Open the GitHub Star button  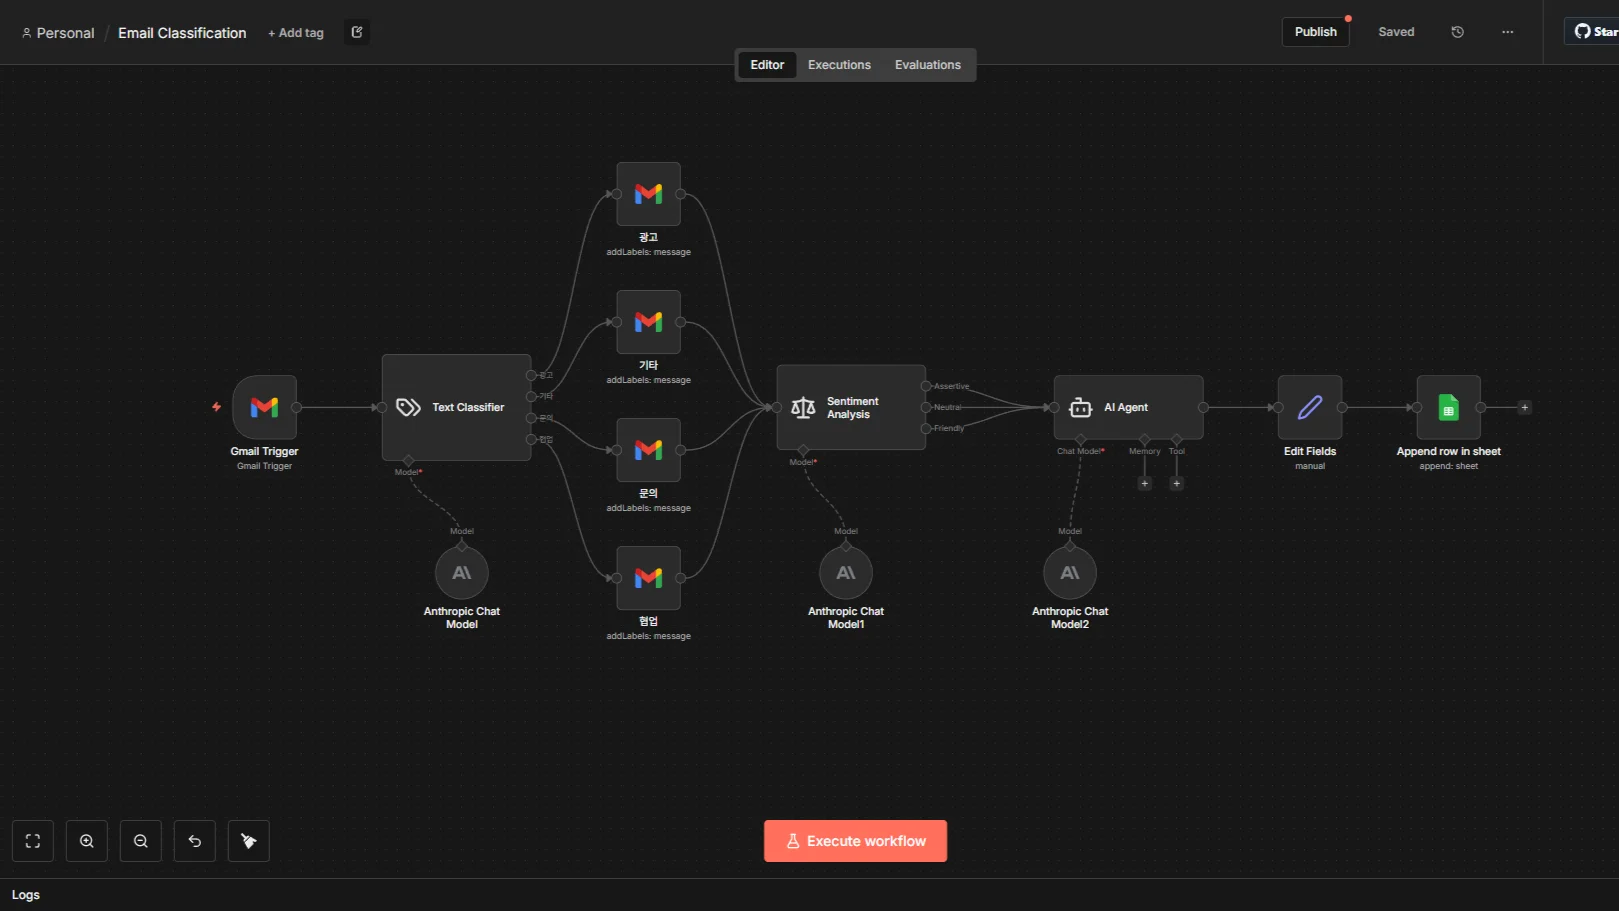[1592, 32]
